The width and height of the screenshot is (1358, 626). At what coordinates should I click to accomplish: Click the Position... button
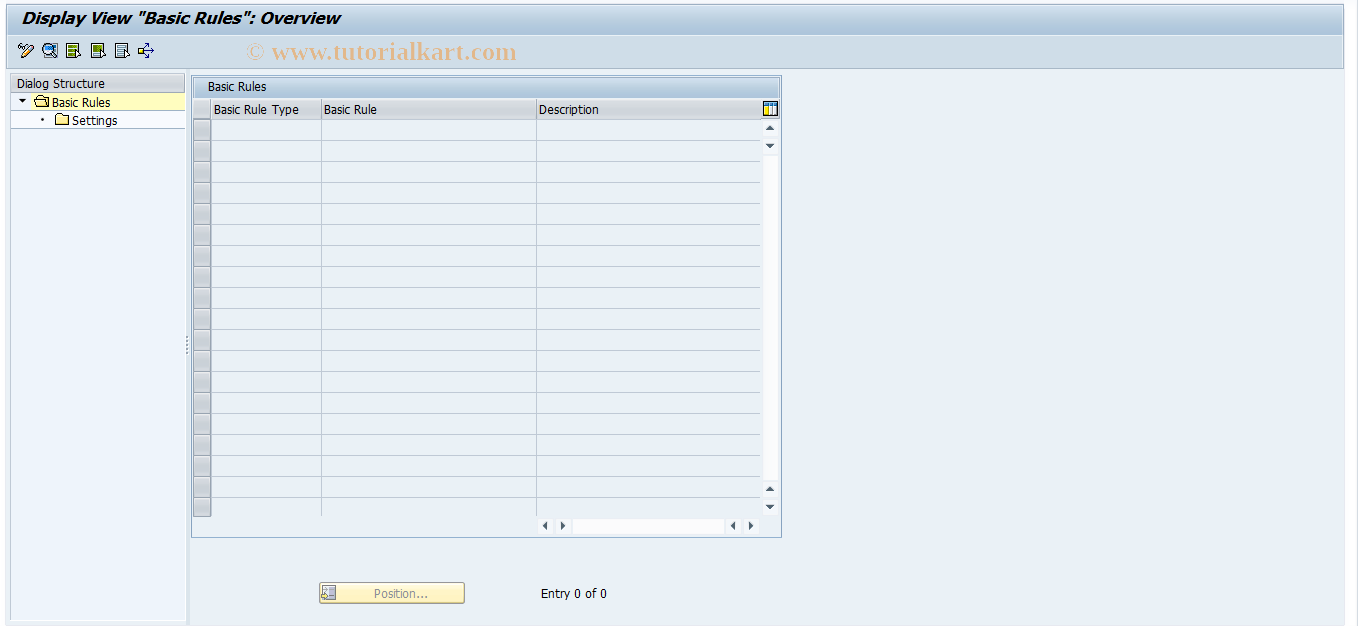pyautogui.click(x=391, y=592)
